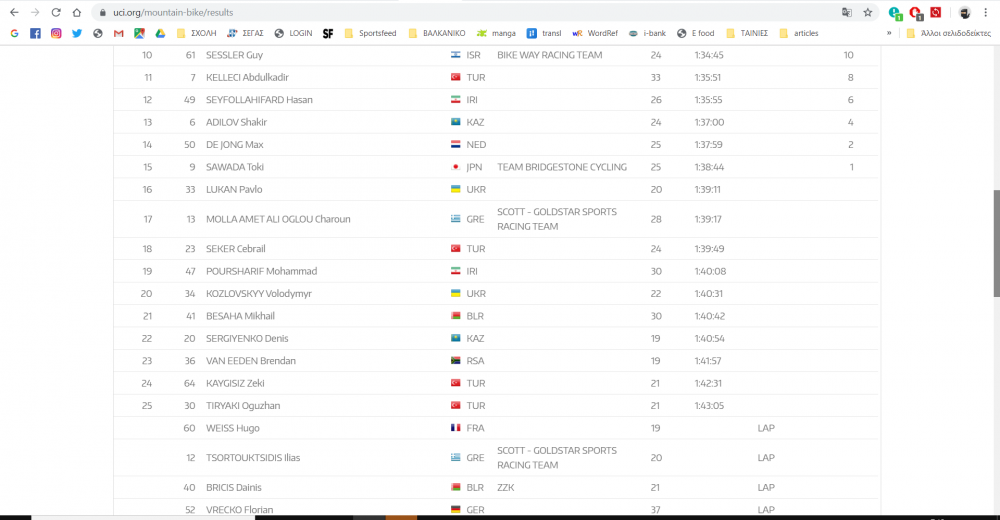This screenshot has width=1000, height=520.
Task: Expand the ΣΧΟΛΗ bookmarks folder
Action: pos(197,33)
